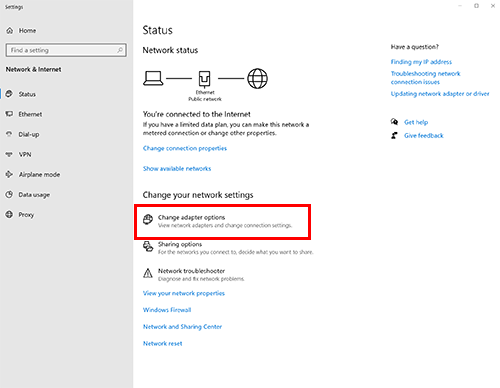The height and width of the screenshot is (388, 500).
Task: Open the Windows Firewall link
Action: pos(167,310)
